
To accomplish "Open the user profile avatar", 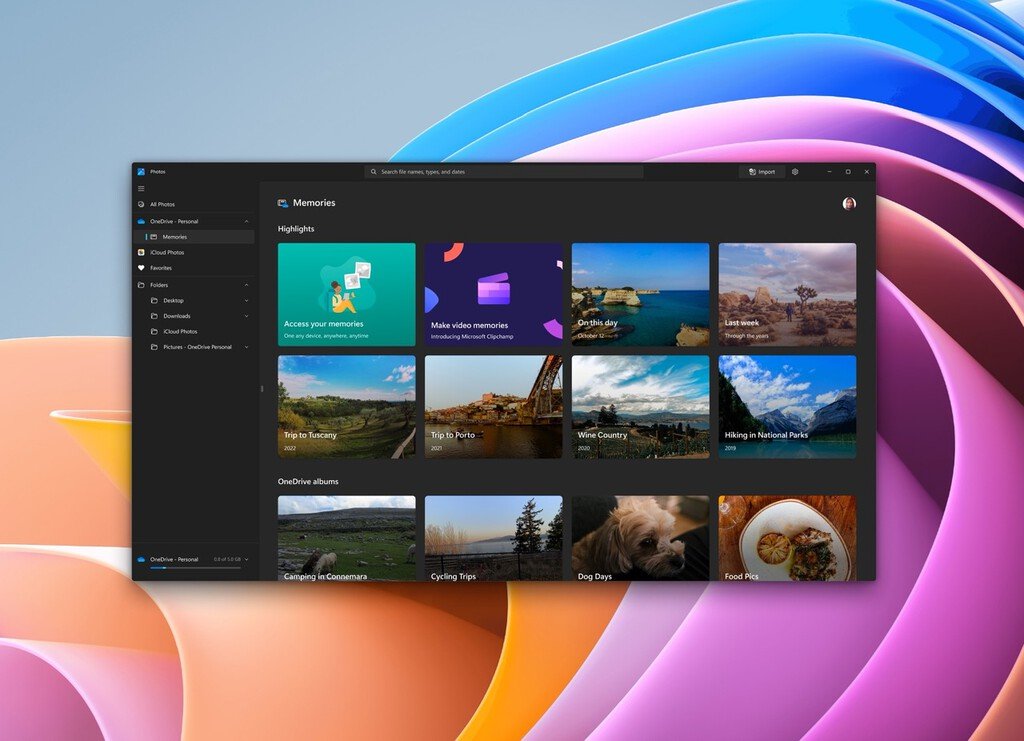I will point(849,204).
